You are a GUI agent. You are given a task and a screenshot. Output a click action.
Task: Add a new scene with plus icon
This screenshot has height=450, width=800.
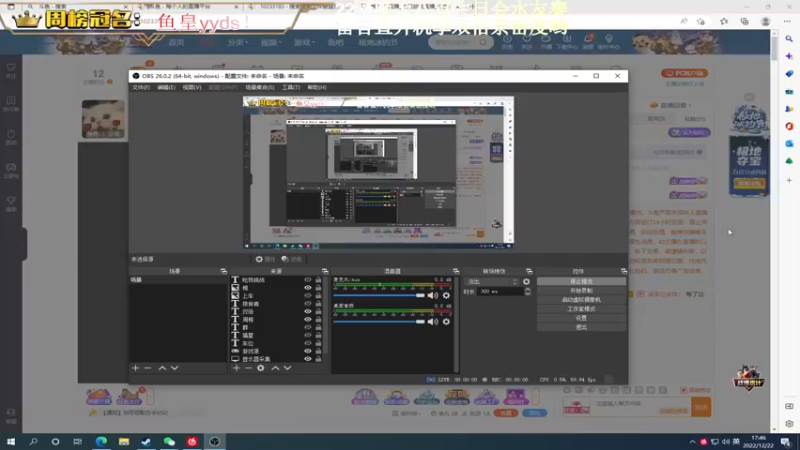[x=135, y=368]
